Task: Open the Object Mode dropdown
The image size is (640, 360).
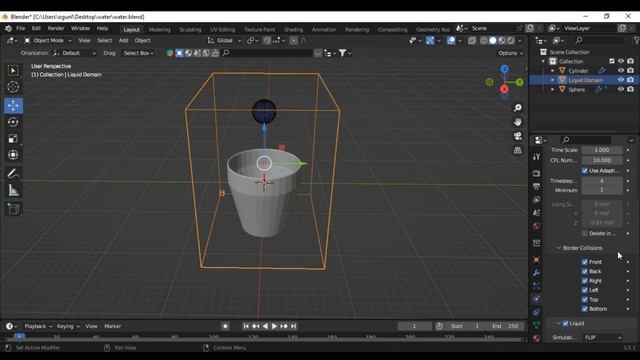Action: [x=48, y=40]
